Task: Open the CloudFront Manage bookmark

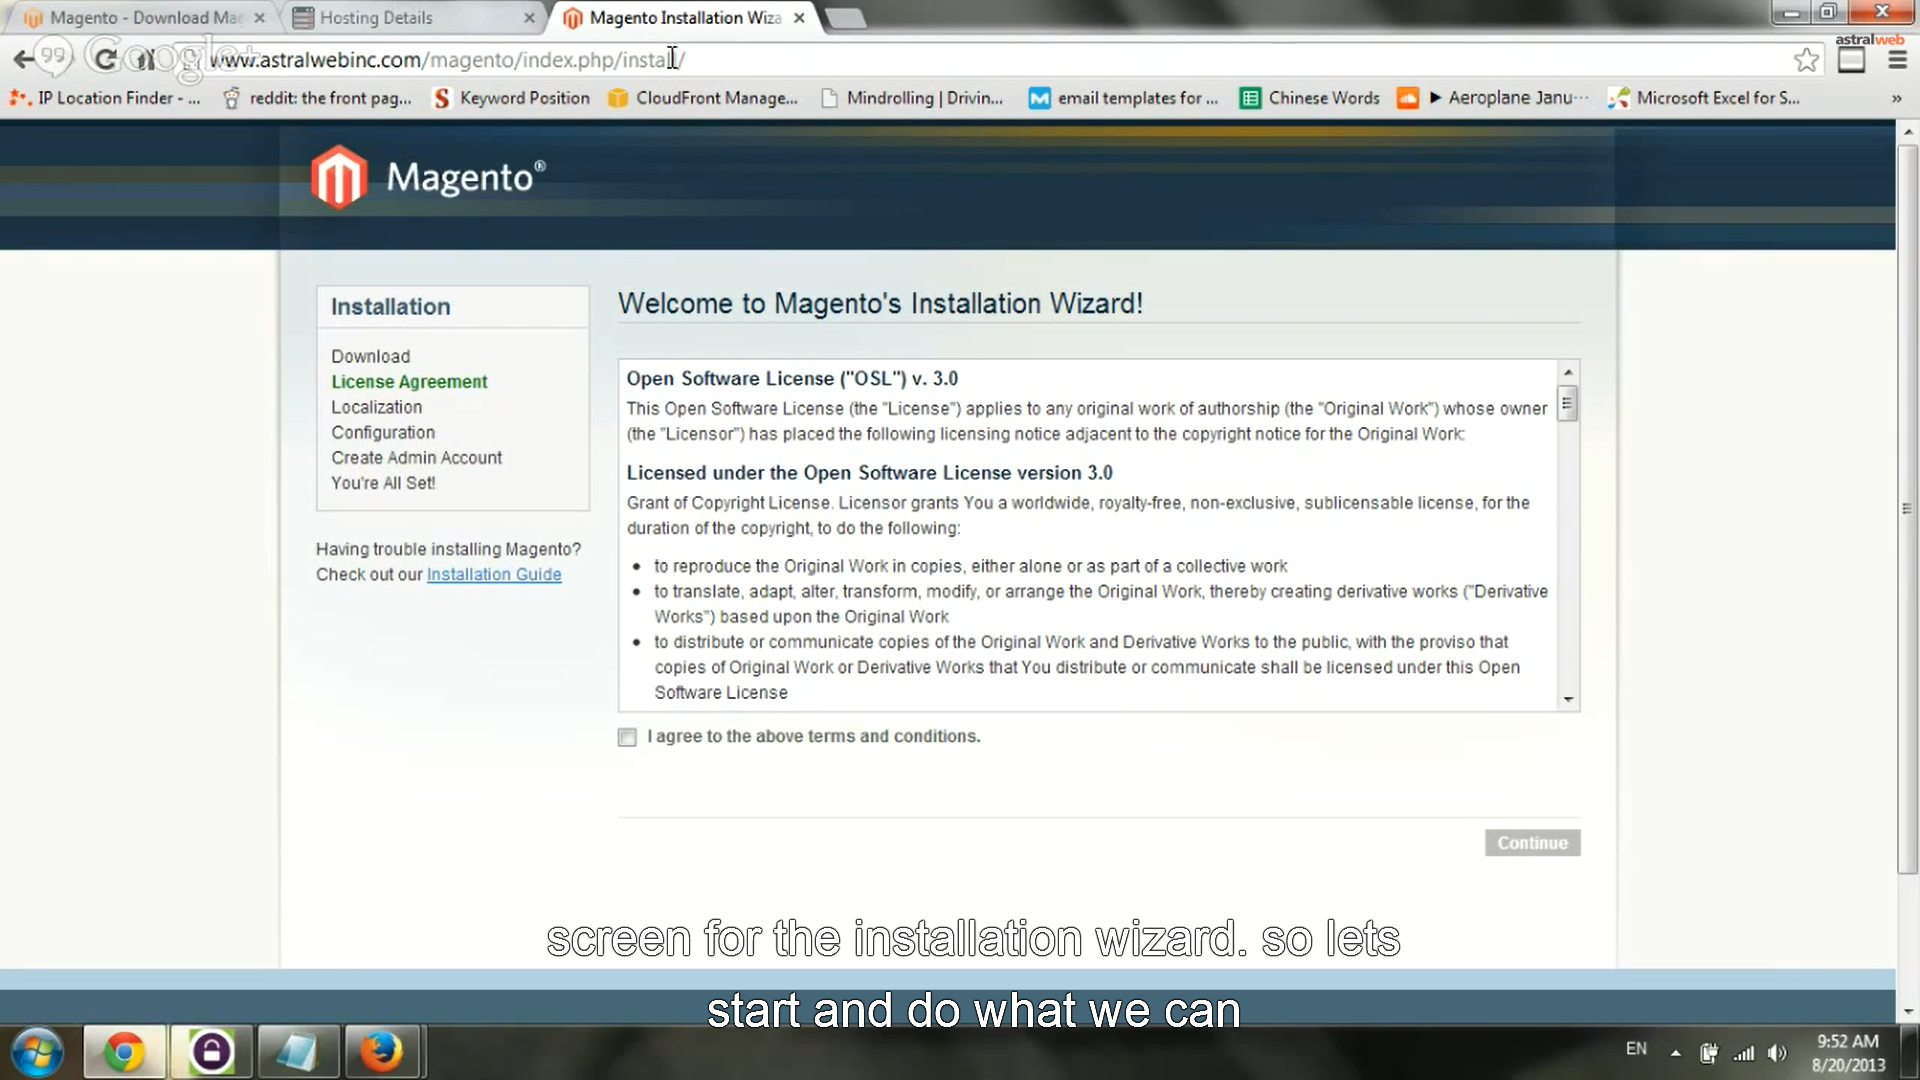Action: pos(703,98)
